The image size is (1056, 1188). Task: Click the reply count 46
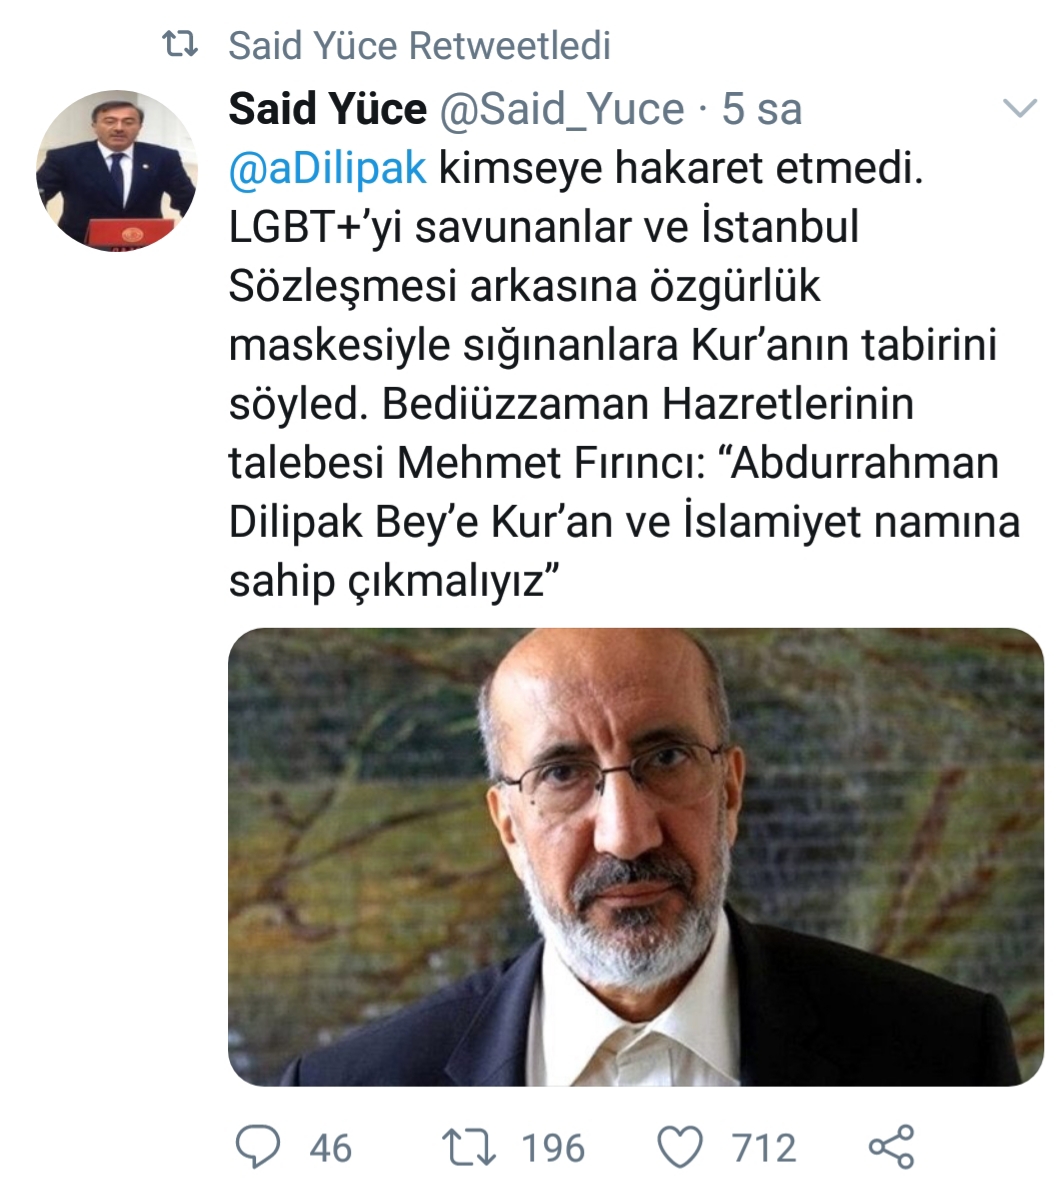click(x=330, y=1148)
